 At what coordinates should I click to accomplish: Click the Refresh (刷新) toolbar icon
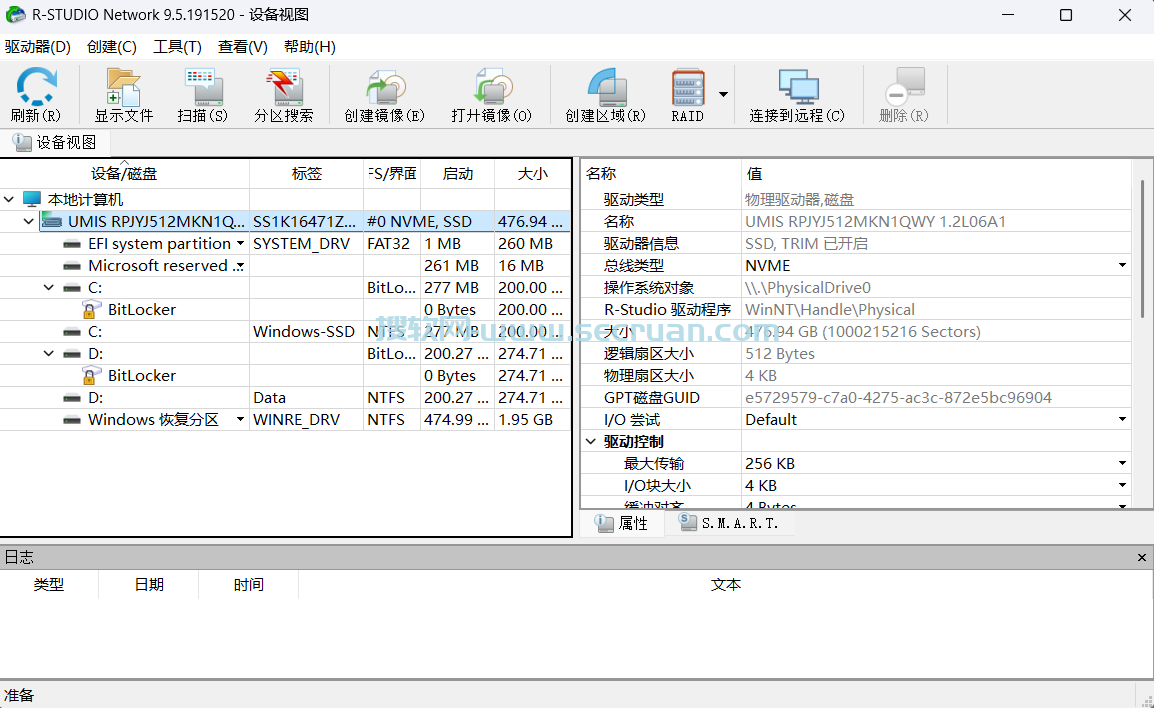click(x=36, y=87)
